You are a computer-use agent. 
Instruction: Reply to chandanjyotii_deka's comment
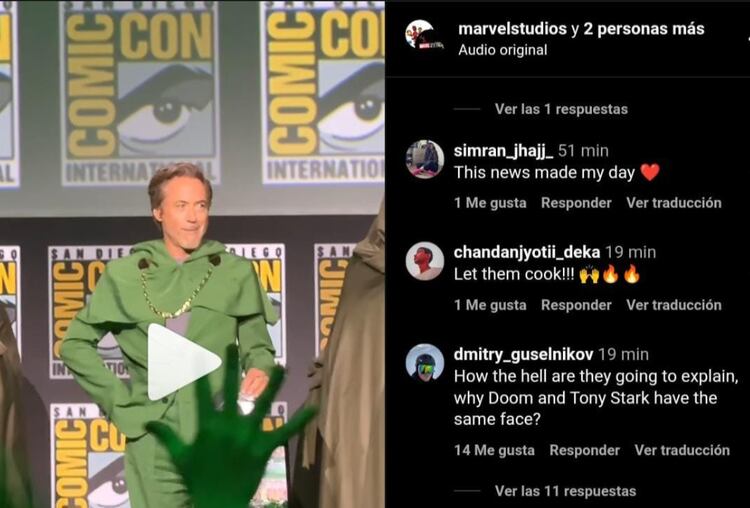[x=576, y=305]
